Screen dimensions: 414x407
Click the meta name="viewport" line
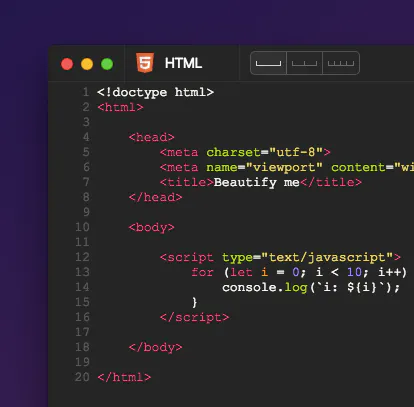coord(287,167)
